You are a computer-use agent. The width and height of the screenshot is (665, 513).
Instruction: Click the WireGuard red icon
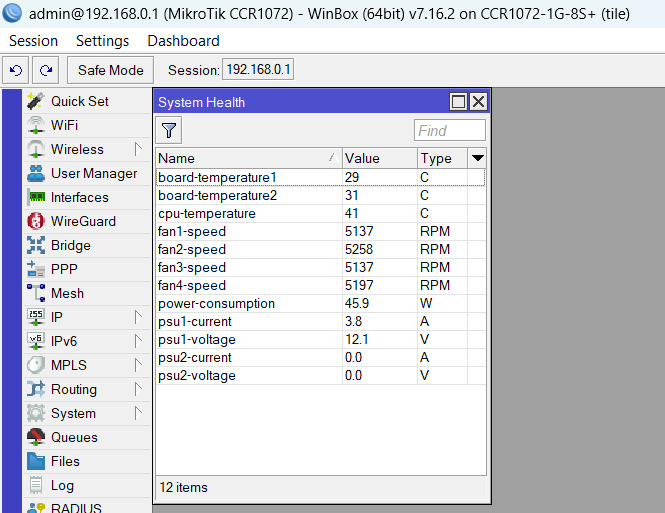pyautogui.click(x=36, y=221)
